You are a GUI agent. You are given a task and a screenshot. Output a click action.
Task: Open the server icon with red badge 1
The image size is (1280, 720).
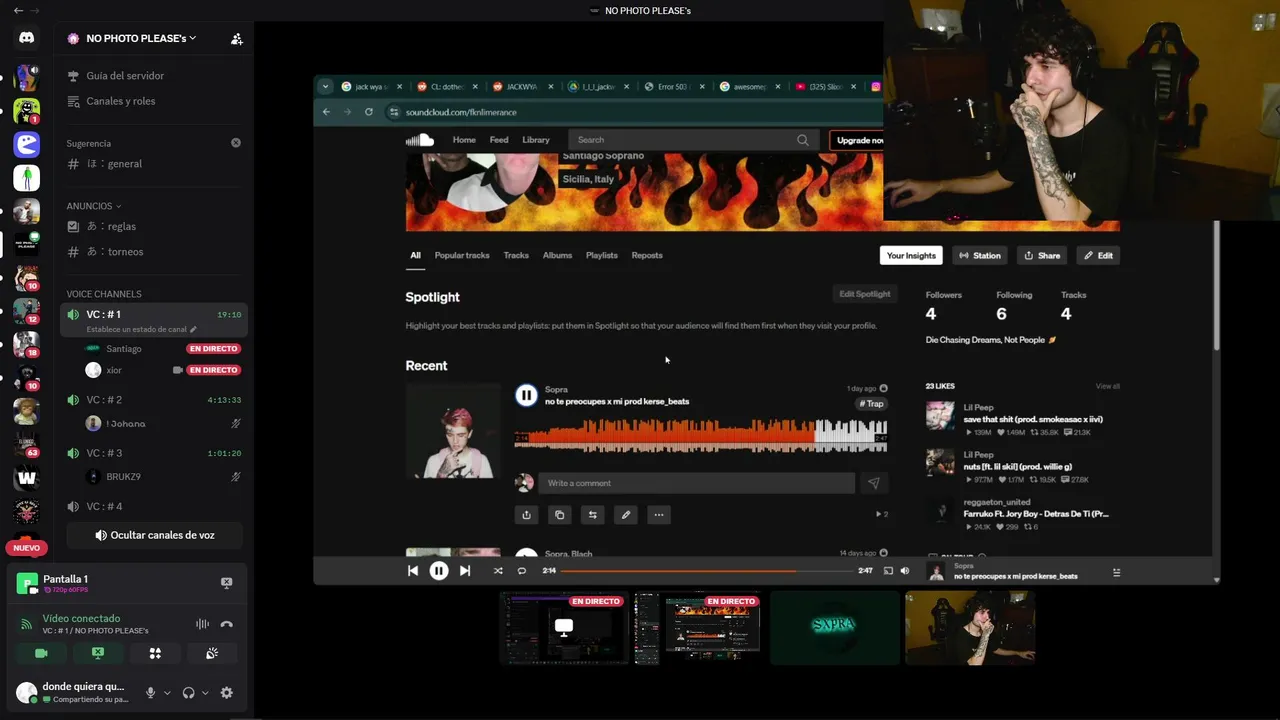tap(26, 110)
